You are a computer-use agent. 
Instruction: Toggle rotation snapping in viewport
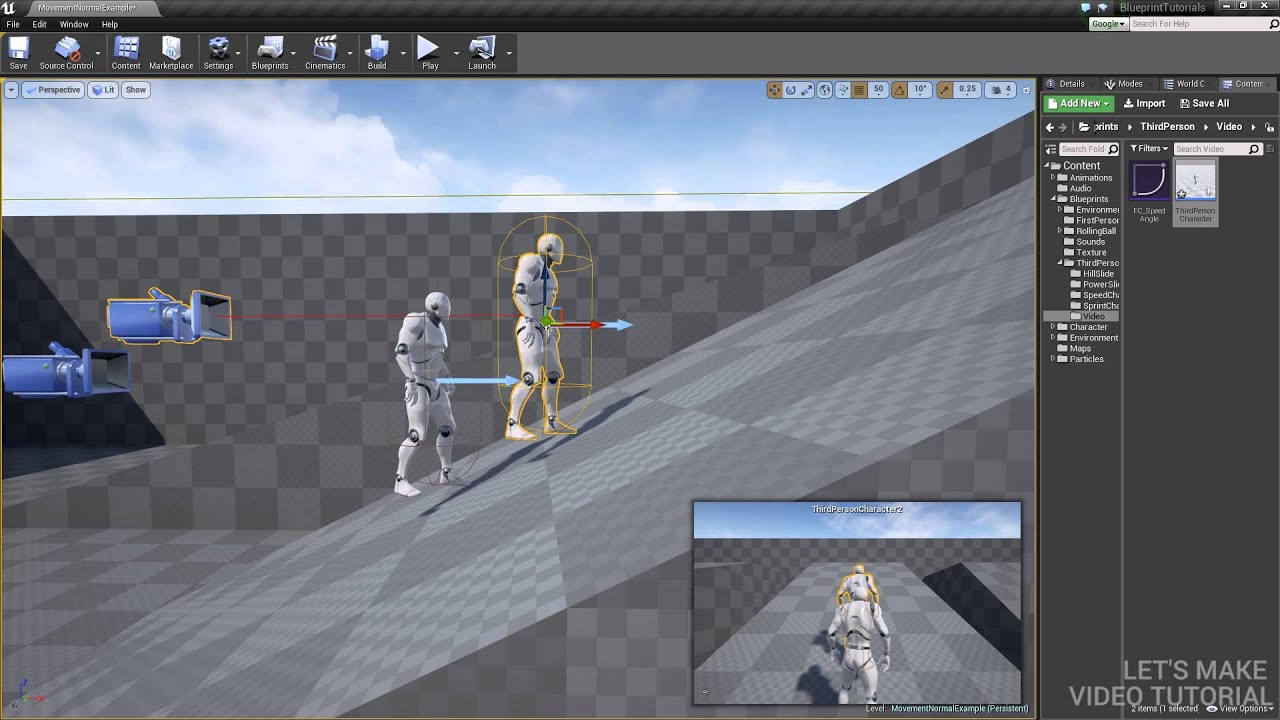pos(899,90)
